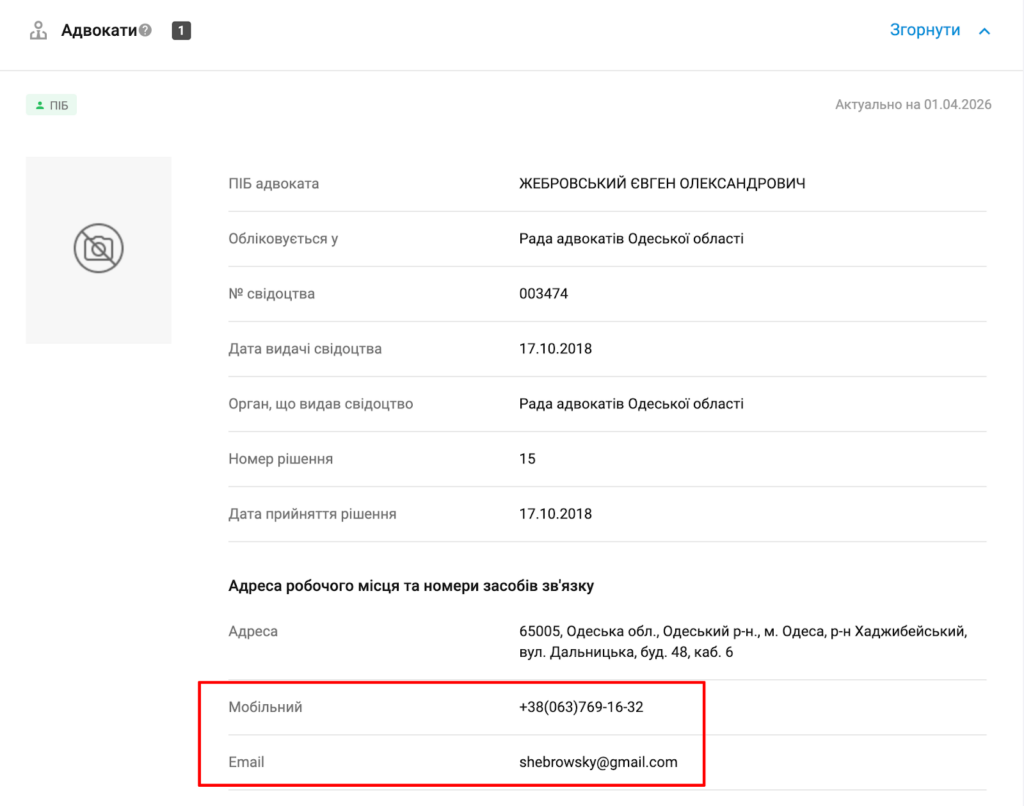The height and width of the screenshot is (806, 1024).
Task: Click the Згорнути link
Action: (924, 30)
